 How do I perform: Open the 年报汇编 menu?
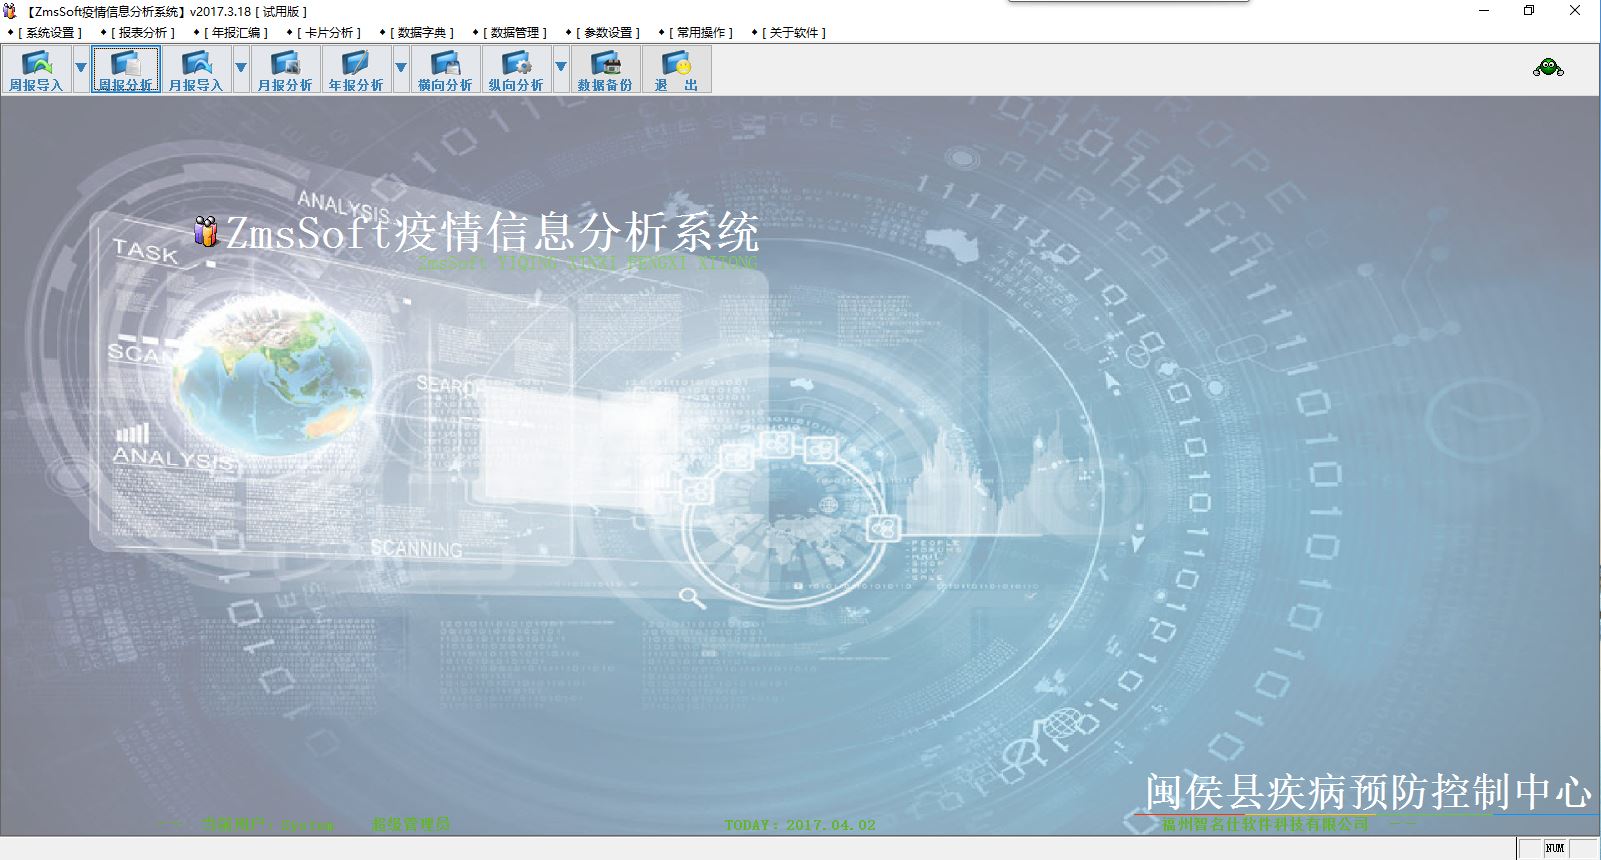pyautogui.click(x=231, y=33)
